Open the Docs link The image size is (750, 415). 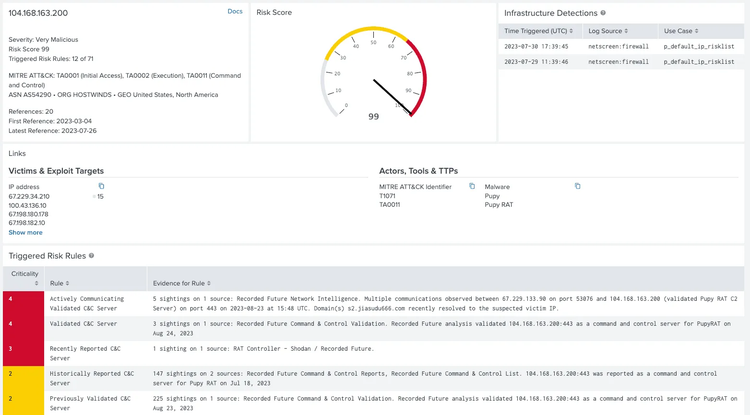(x=234, y=11)
